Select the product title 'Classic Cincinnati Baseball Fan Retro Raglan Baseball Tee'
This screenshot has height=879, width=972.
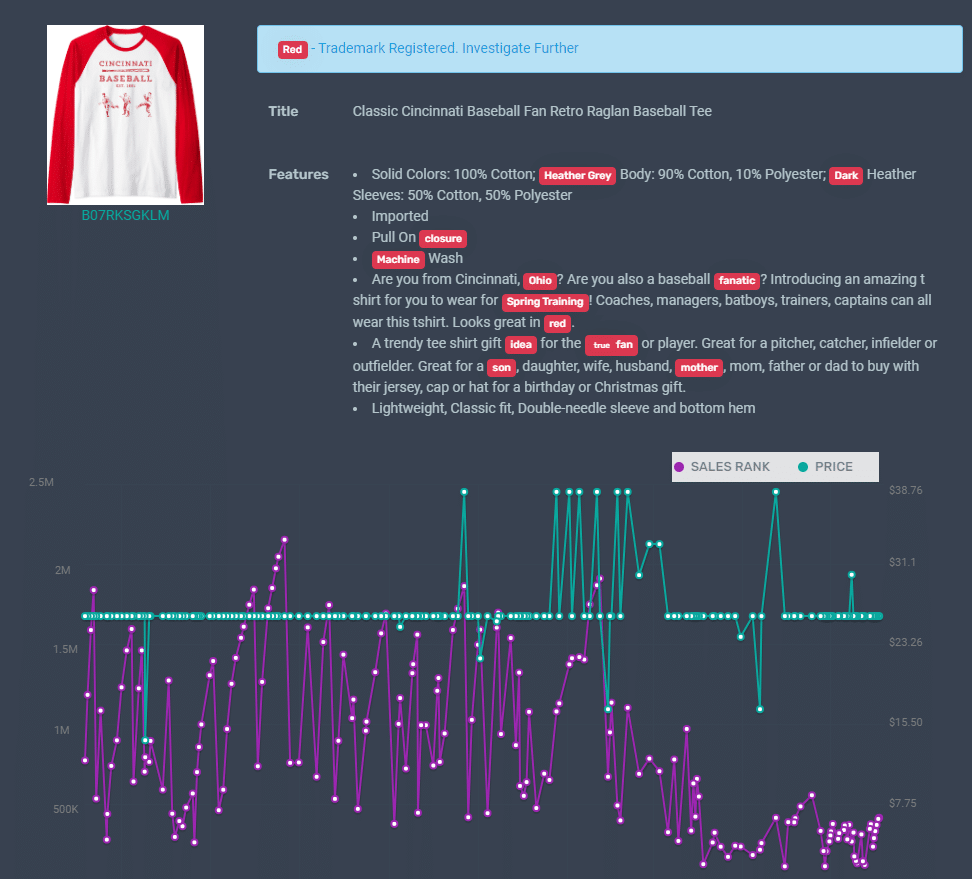[x=532, y=111]
